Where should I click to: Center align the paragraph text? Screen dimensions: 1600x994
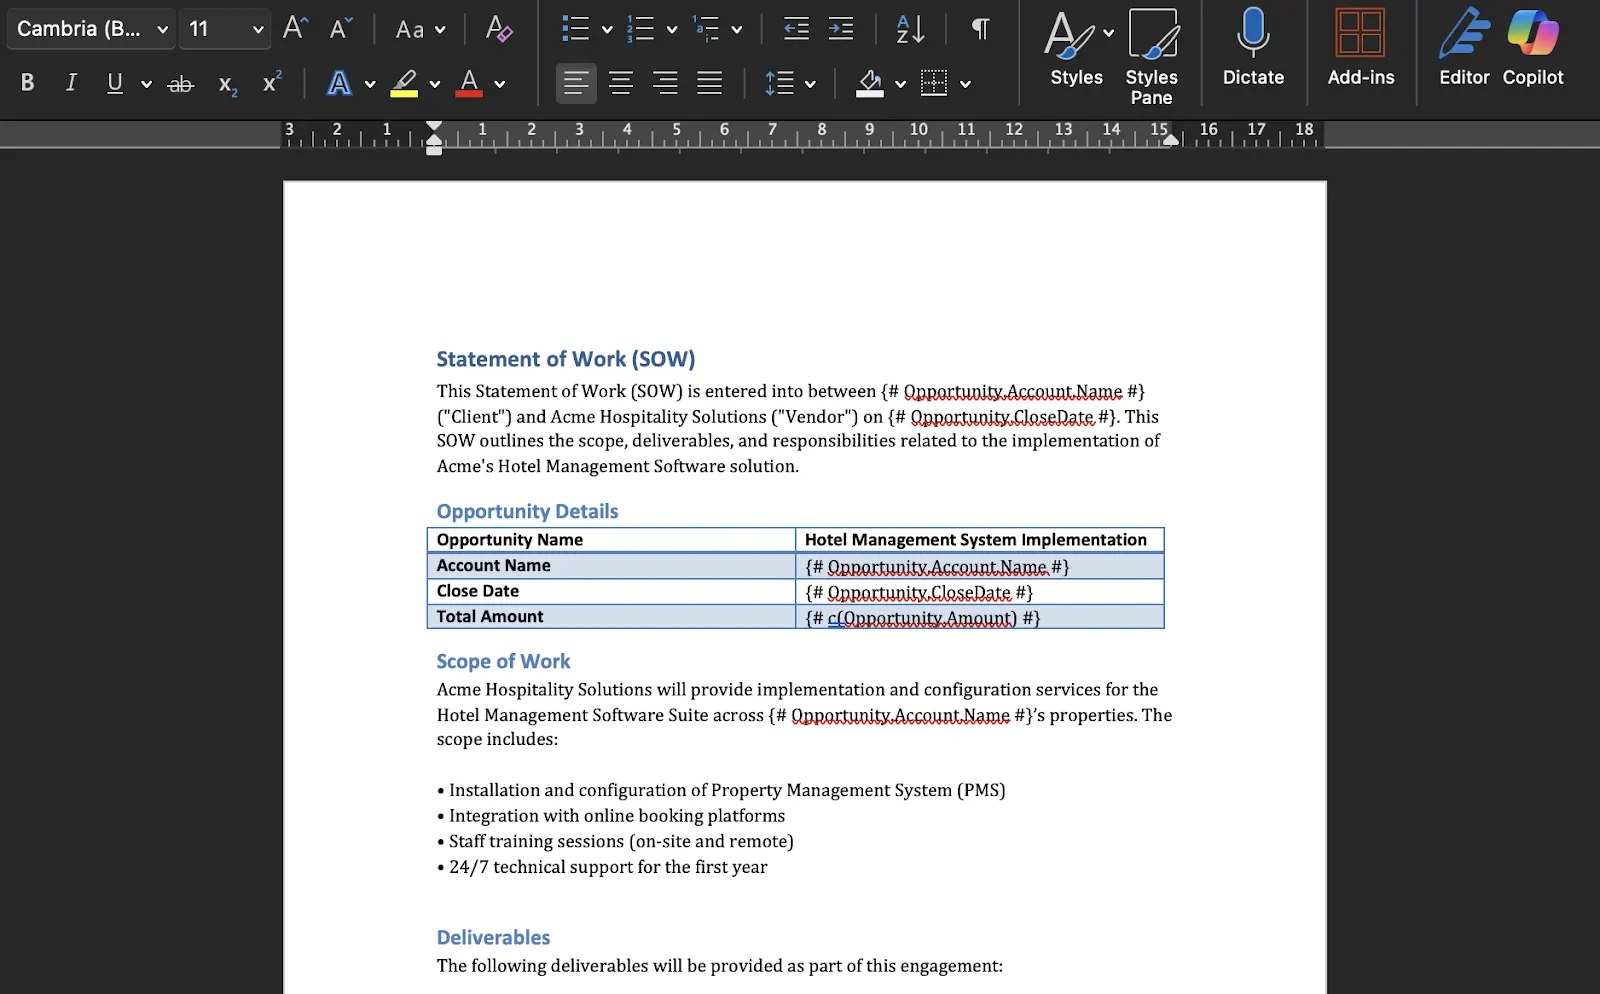pos(620,83)
